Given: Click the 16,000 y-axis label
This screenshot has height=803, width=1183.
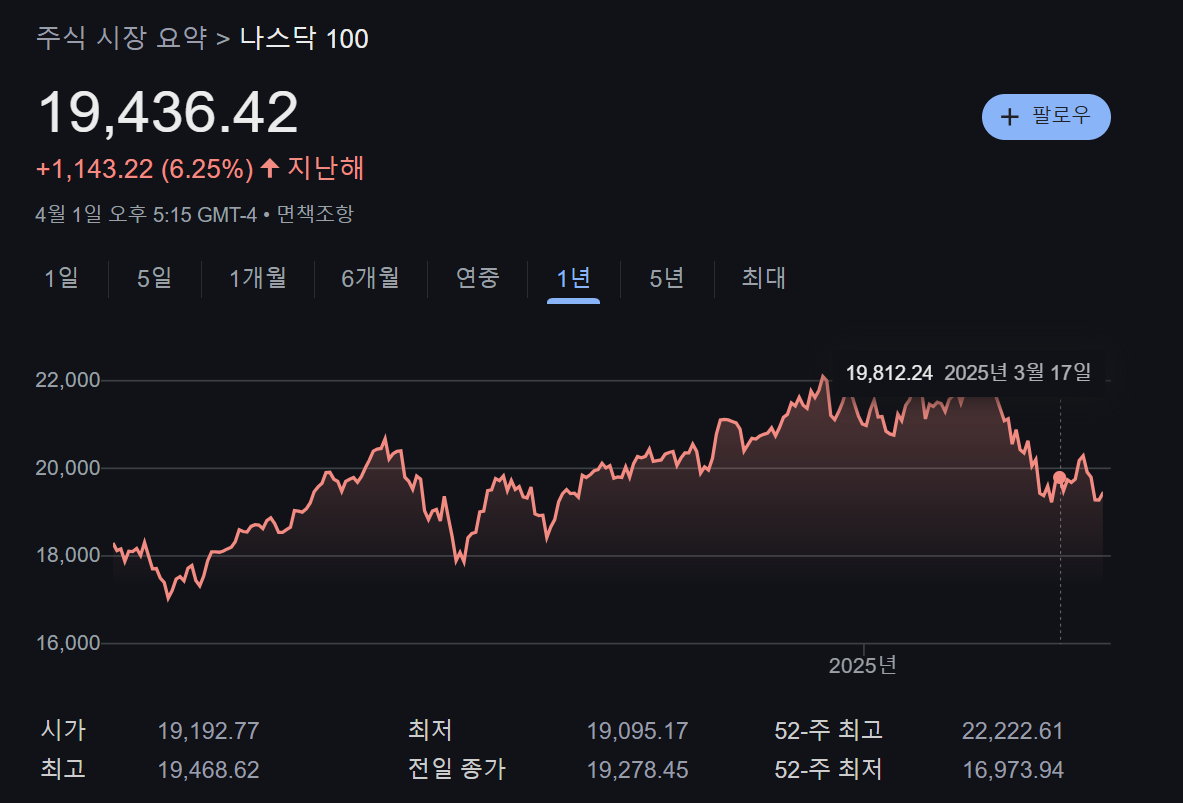Looking at the screenshot, I should (68, 643).
